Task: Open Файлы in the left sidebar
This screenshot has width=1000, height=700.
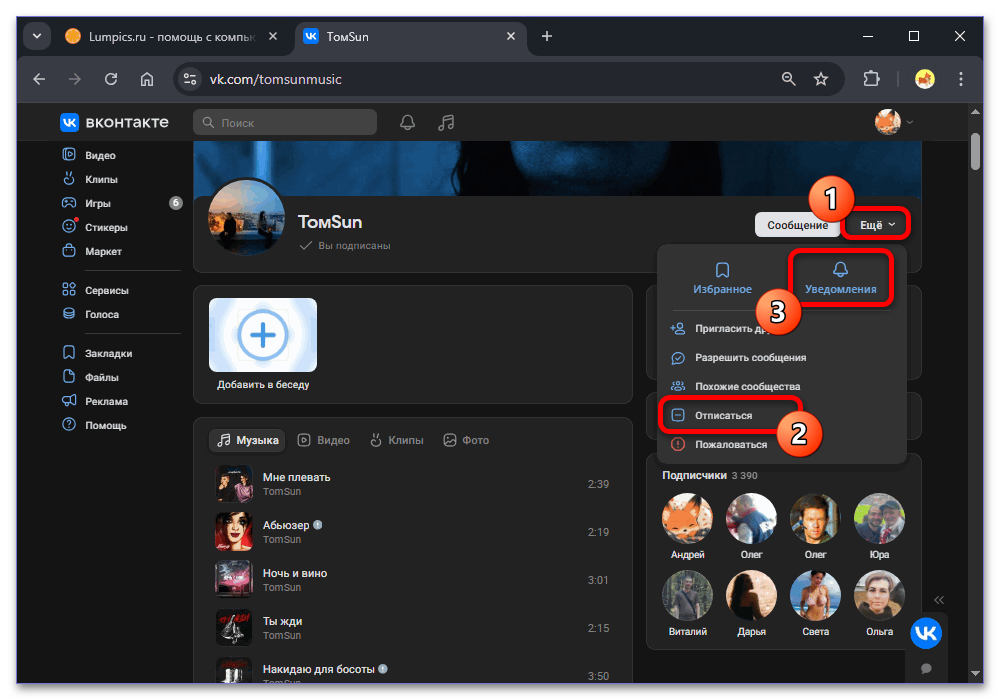Action: pyautogui.click(x=91, y=377)
